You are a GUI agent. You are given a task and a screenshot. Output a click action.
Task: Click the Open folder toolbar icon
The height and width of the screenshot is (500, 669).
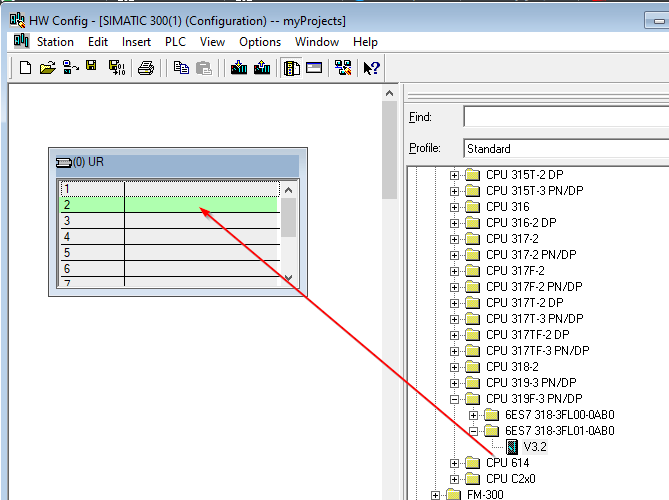[x=48, y=68]
